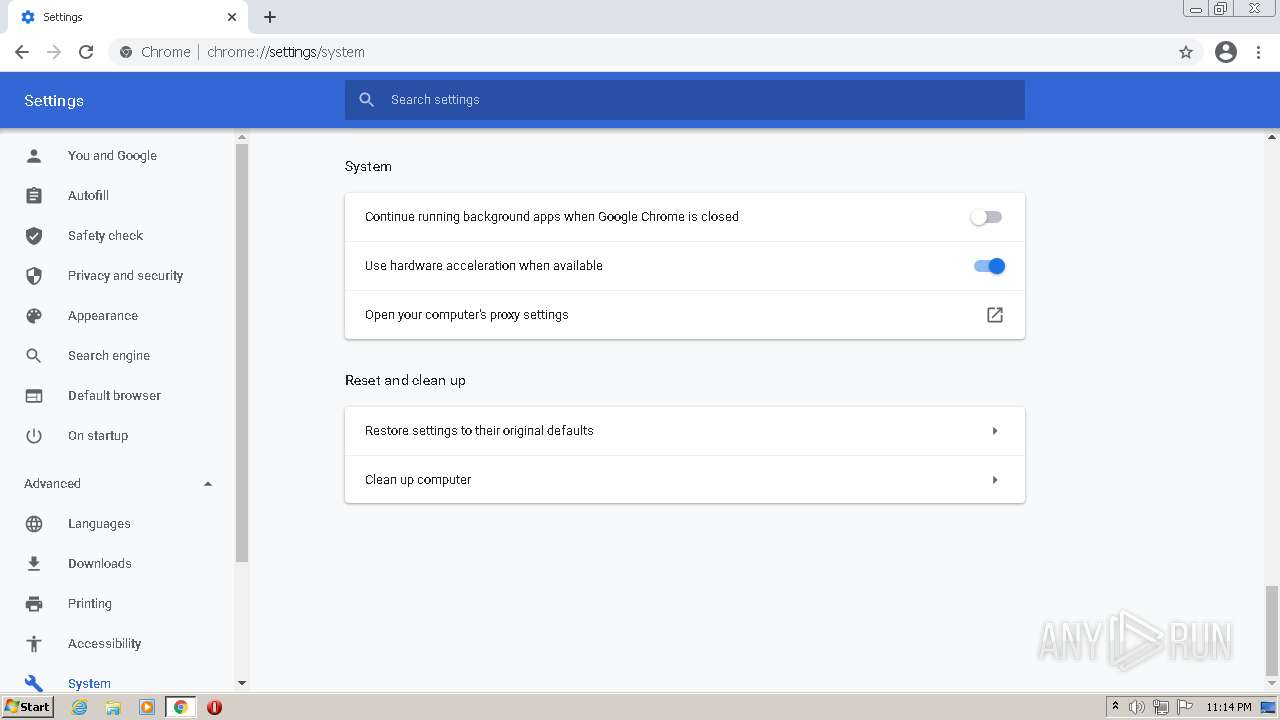This screenshot has height=720, width=1280.
Task: Click the Default browser window icon
Action: 34,396
